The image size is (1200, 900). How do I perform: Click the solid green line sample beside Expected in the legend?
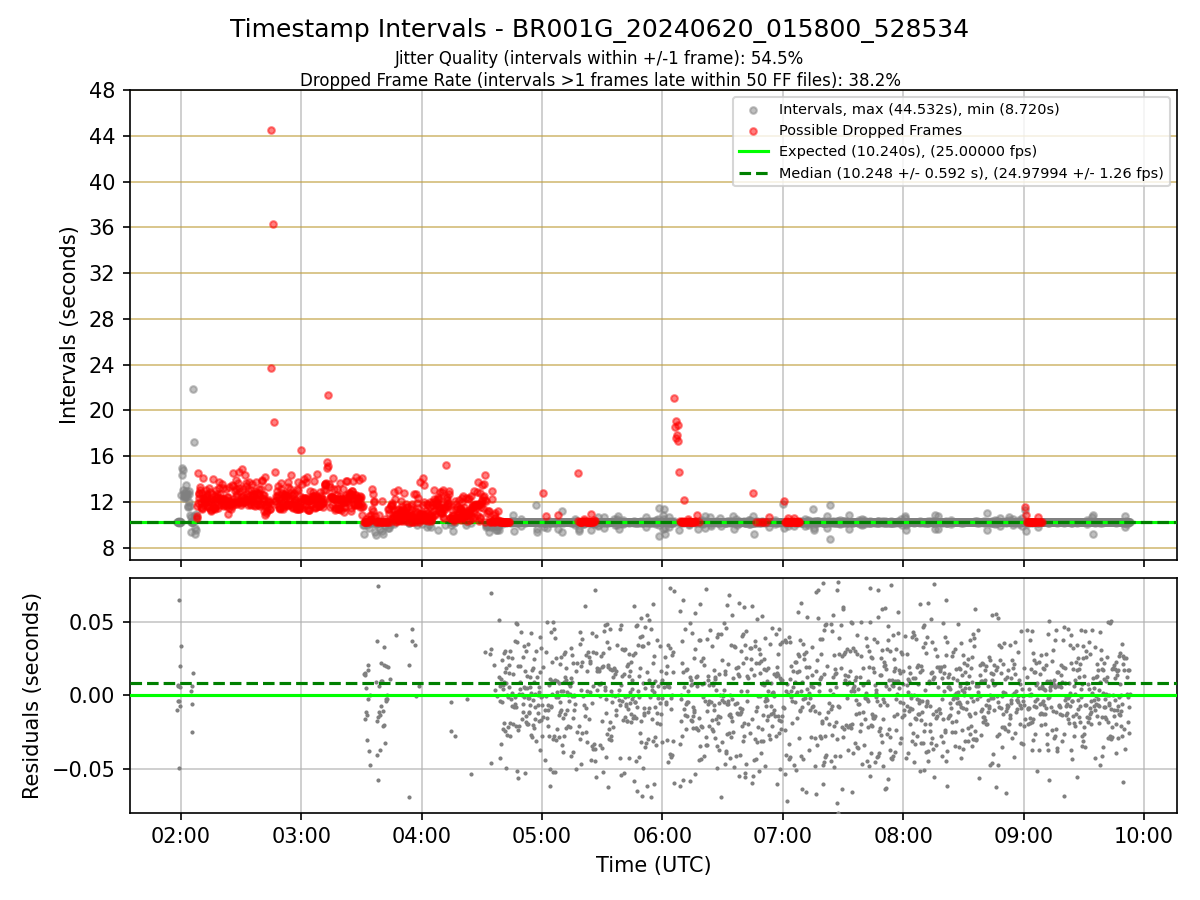[753, 152]
